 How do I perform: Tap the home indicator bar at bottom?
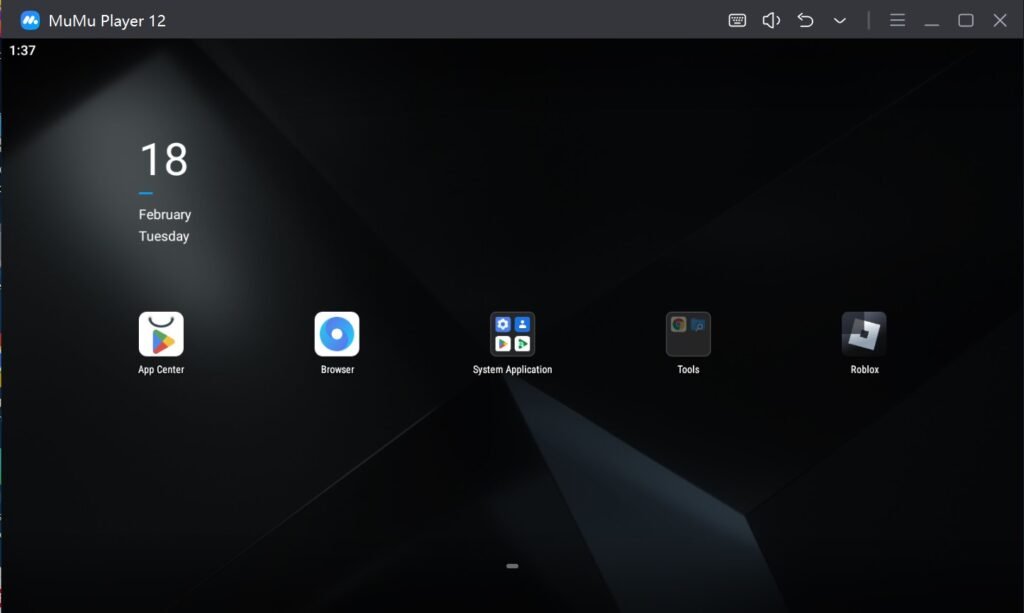(512, 565)
